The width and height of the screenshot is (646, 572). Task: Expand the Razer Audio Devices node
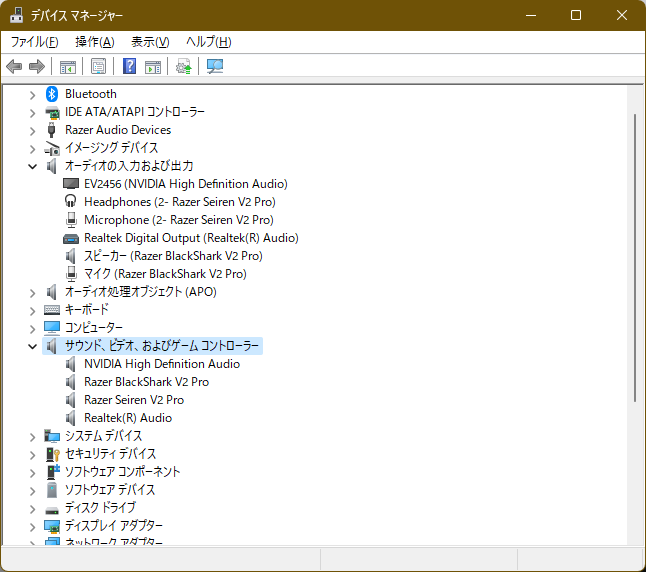(33, 131)
